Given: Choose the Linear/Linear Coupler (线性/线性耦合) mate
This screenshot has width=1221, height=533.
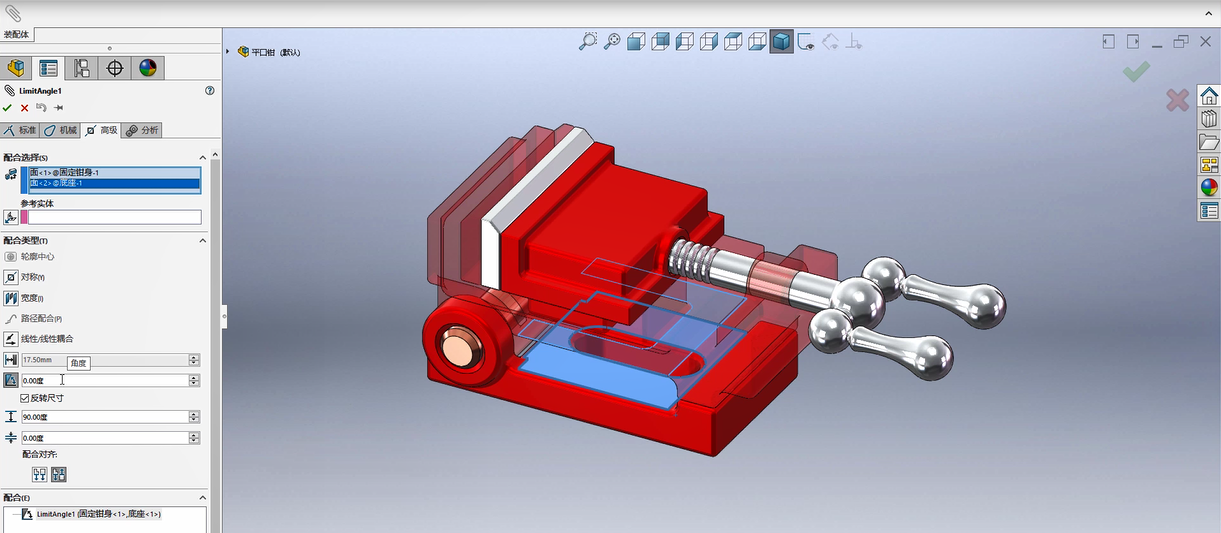Looking at the screenshot, I should click(39, 339).
